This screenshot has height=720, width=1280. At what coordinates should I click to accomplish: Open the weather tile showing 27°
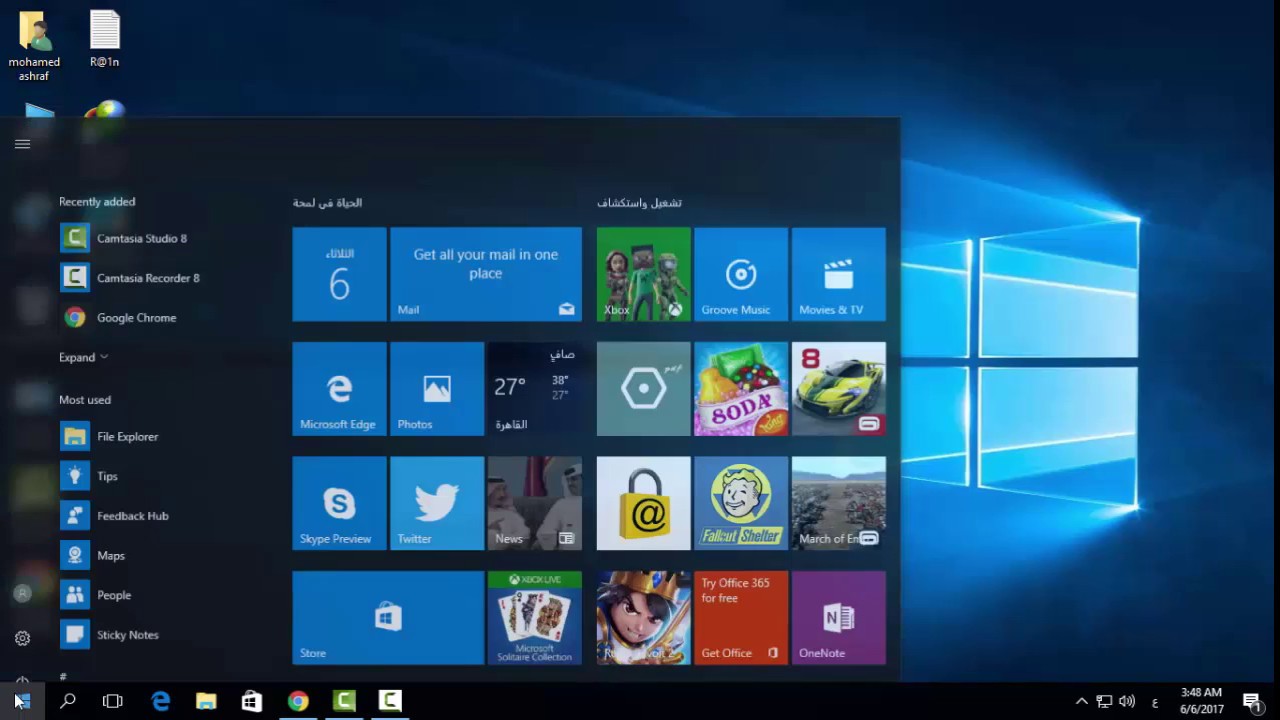[535, 389]
